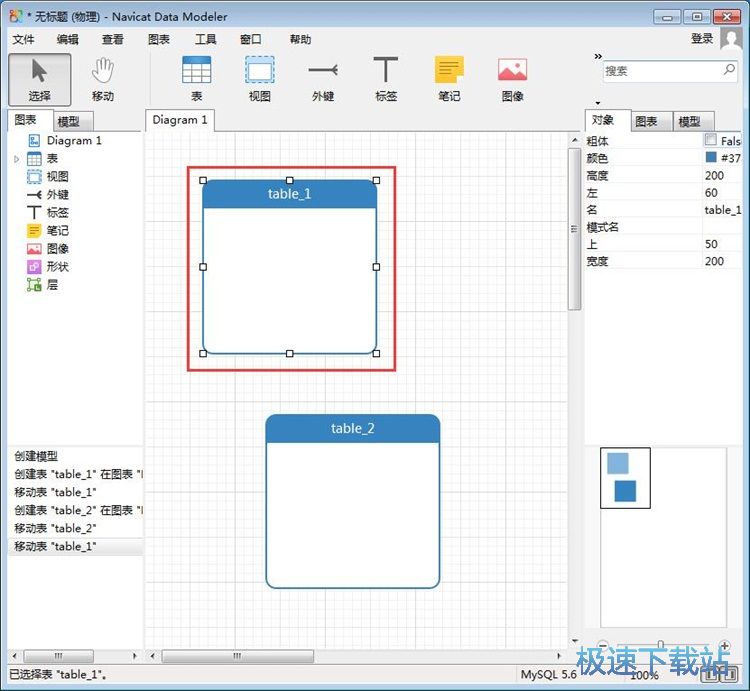750x691 pixels.
Task: Click the 登录 login button
Action: tap(702, 38)
